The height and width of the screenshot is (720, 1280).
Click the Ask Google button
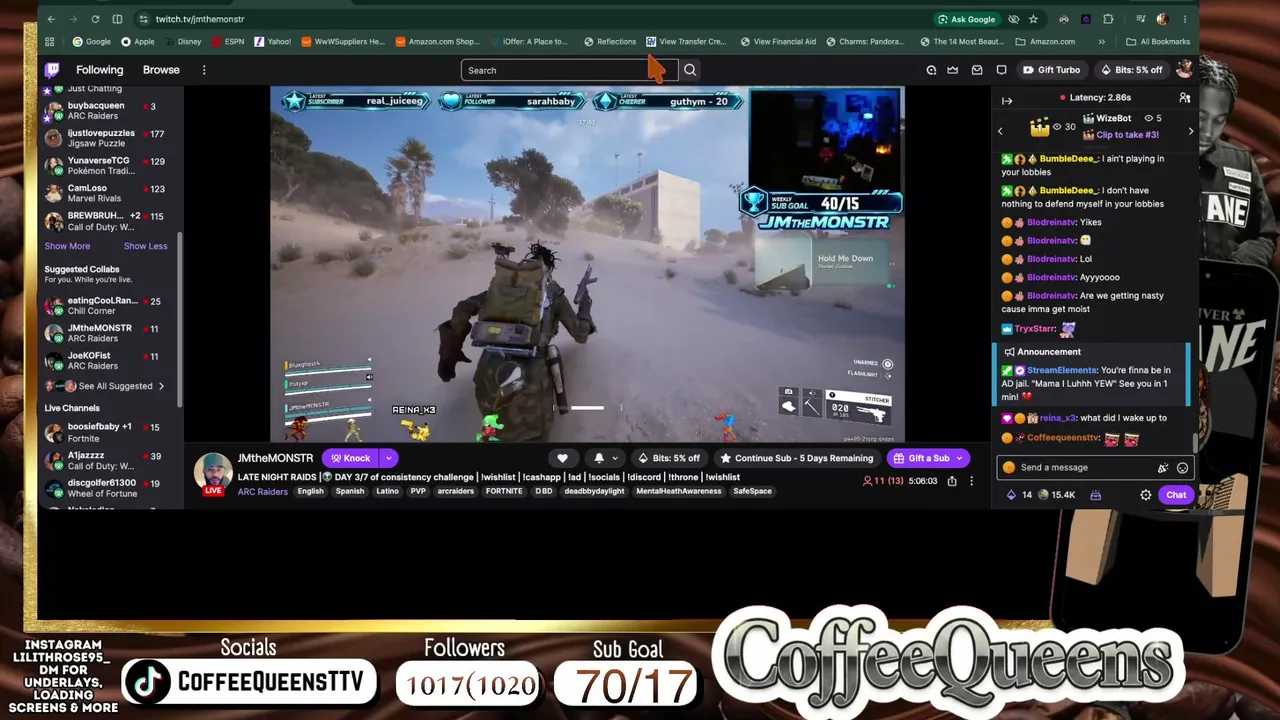966,19
